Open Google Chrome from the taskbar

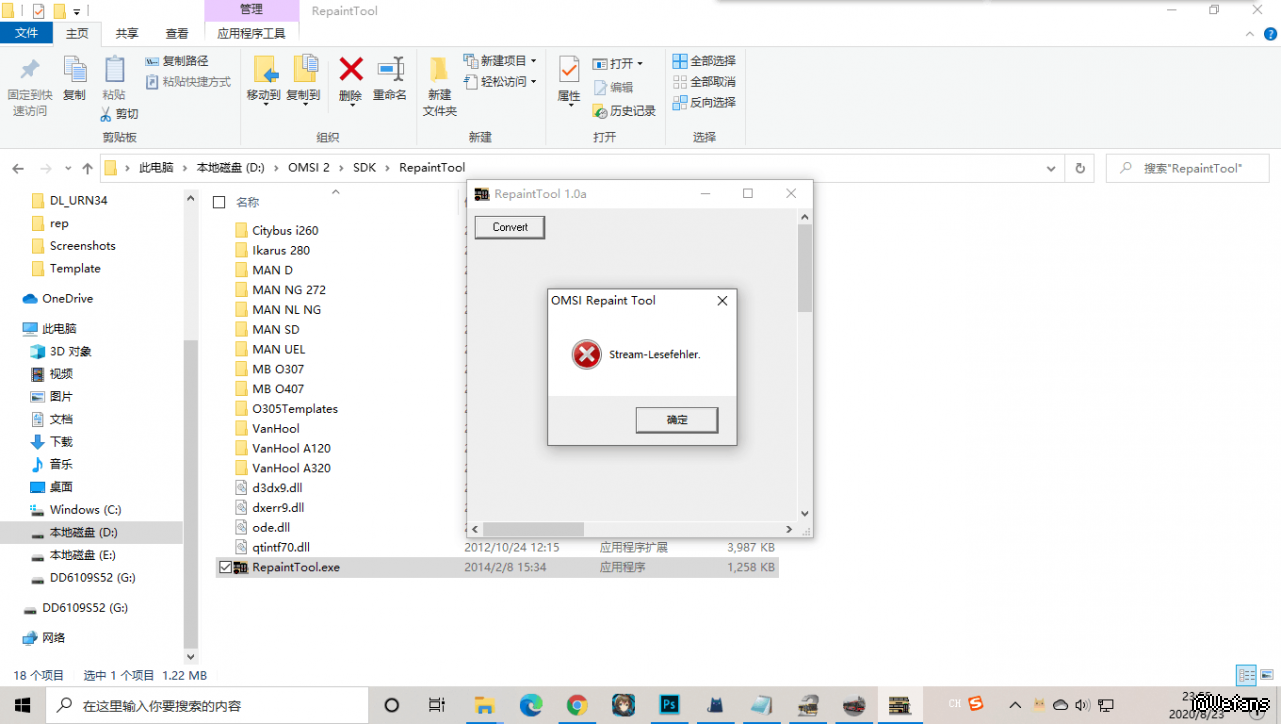(x=577, y=705)
